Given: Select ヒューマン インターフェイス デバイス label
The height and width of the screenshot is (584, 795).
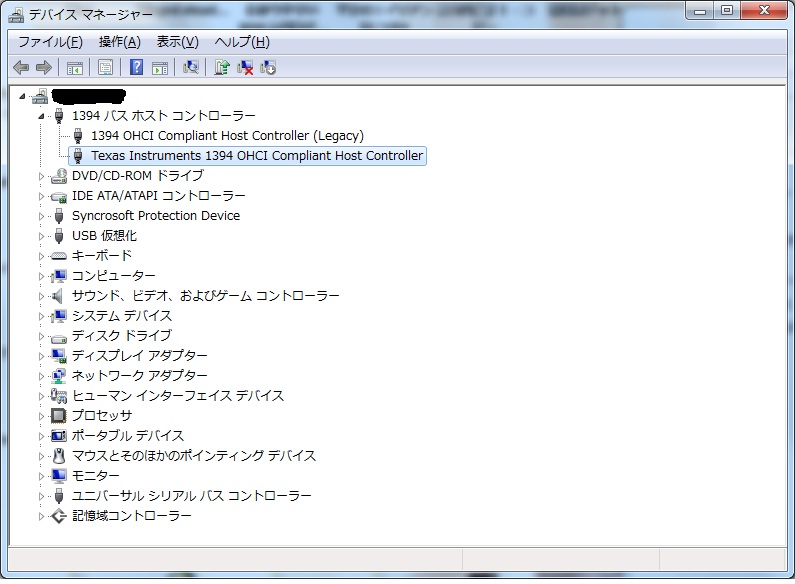Looking at the screenshot, I should click(x=178, y=396).
